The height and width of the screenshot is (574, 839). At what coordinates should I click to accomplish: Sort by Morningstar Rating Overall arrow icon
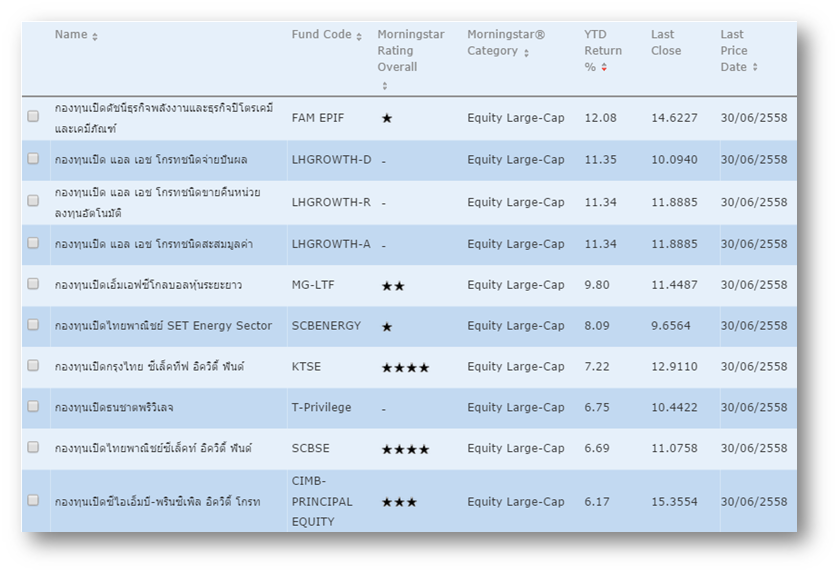tap(384, 86)
